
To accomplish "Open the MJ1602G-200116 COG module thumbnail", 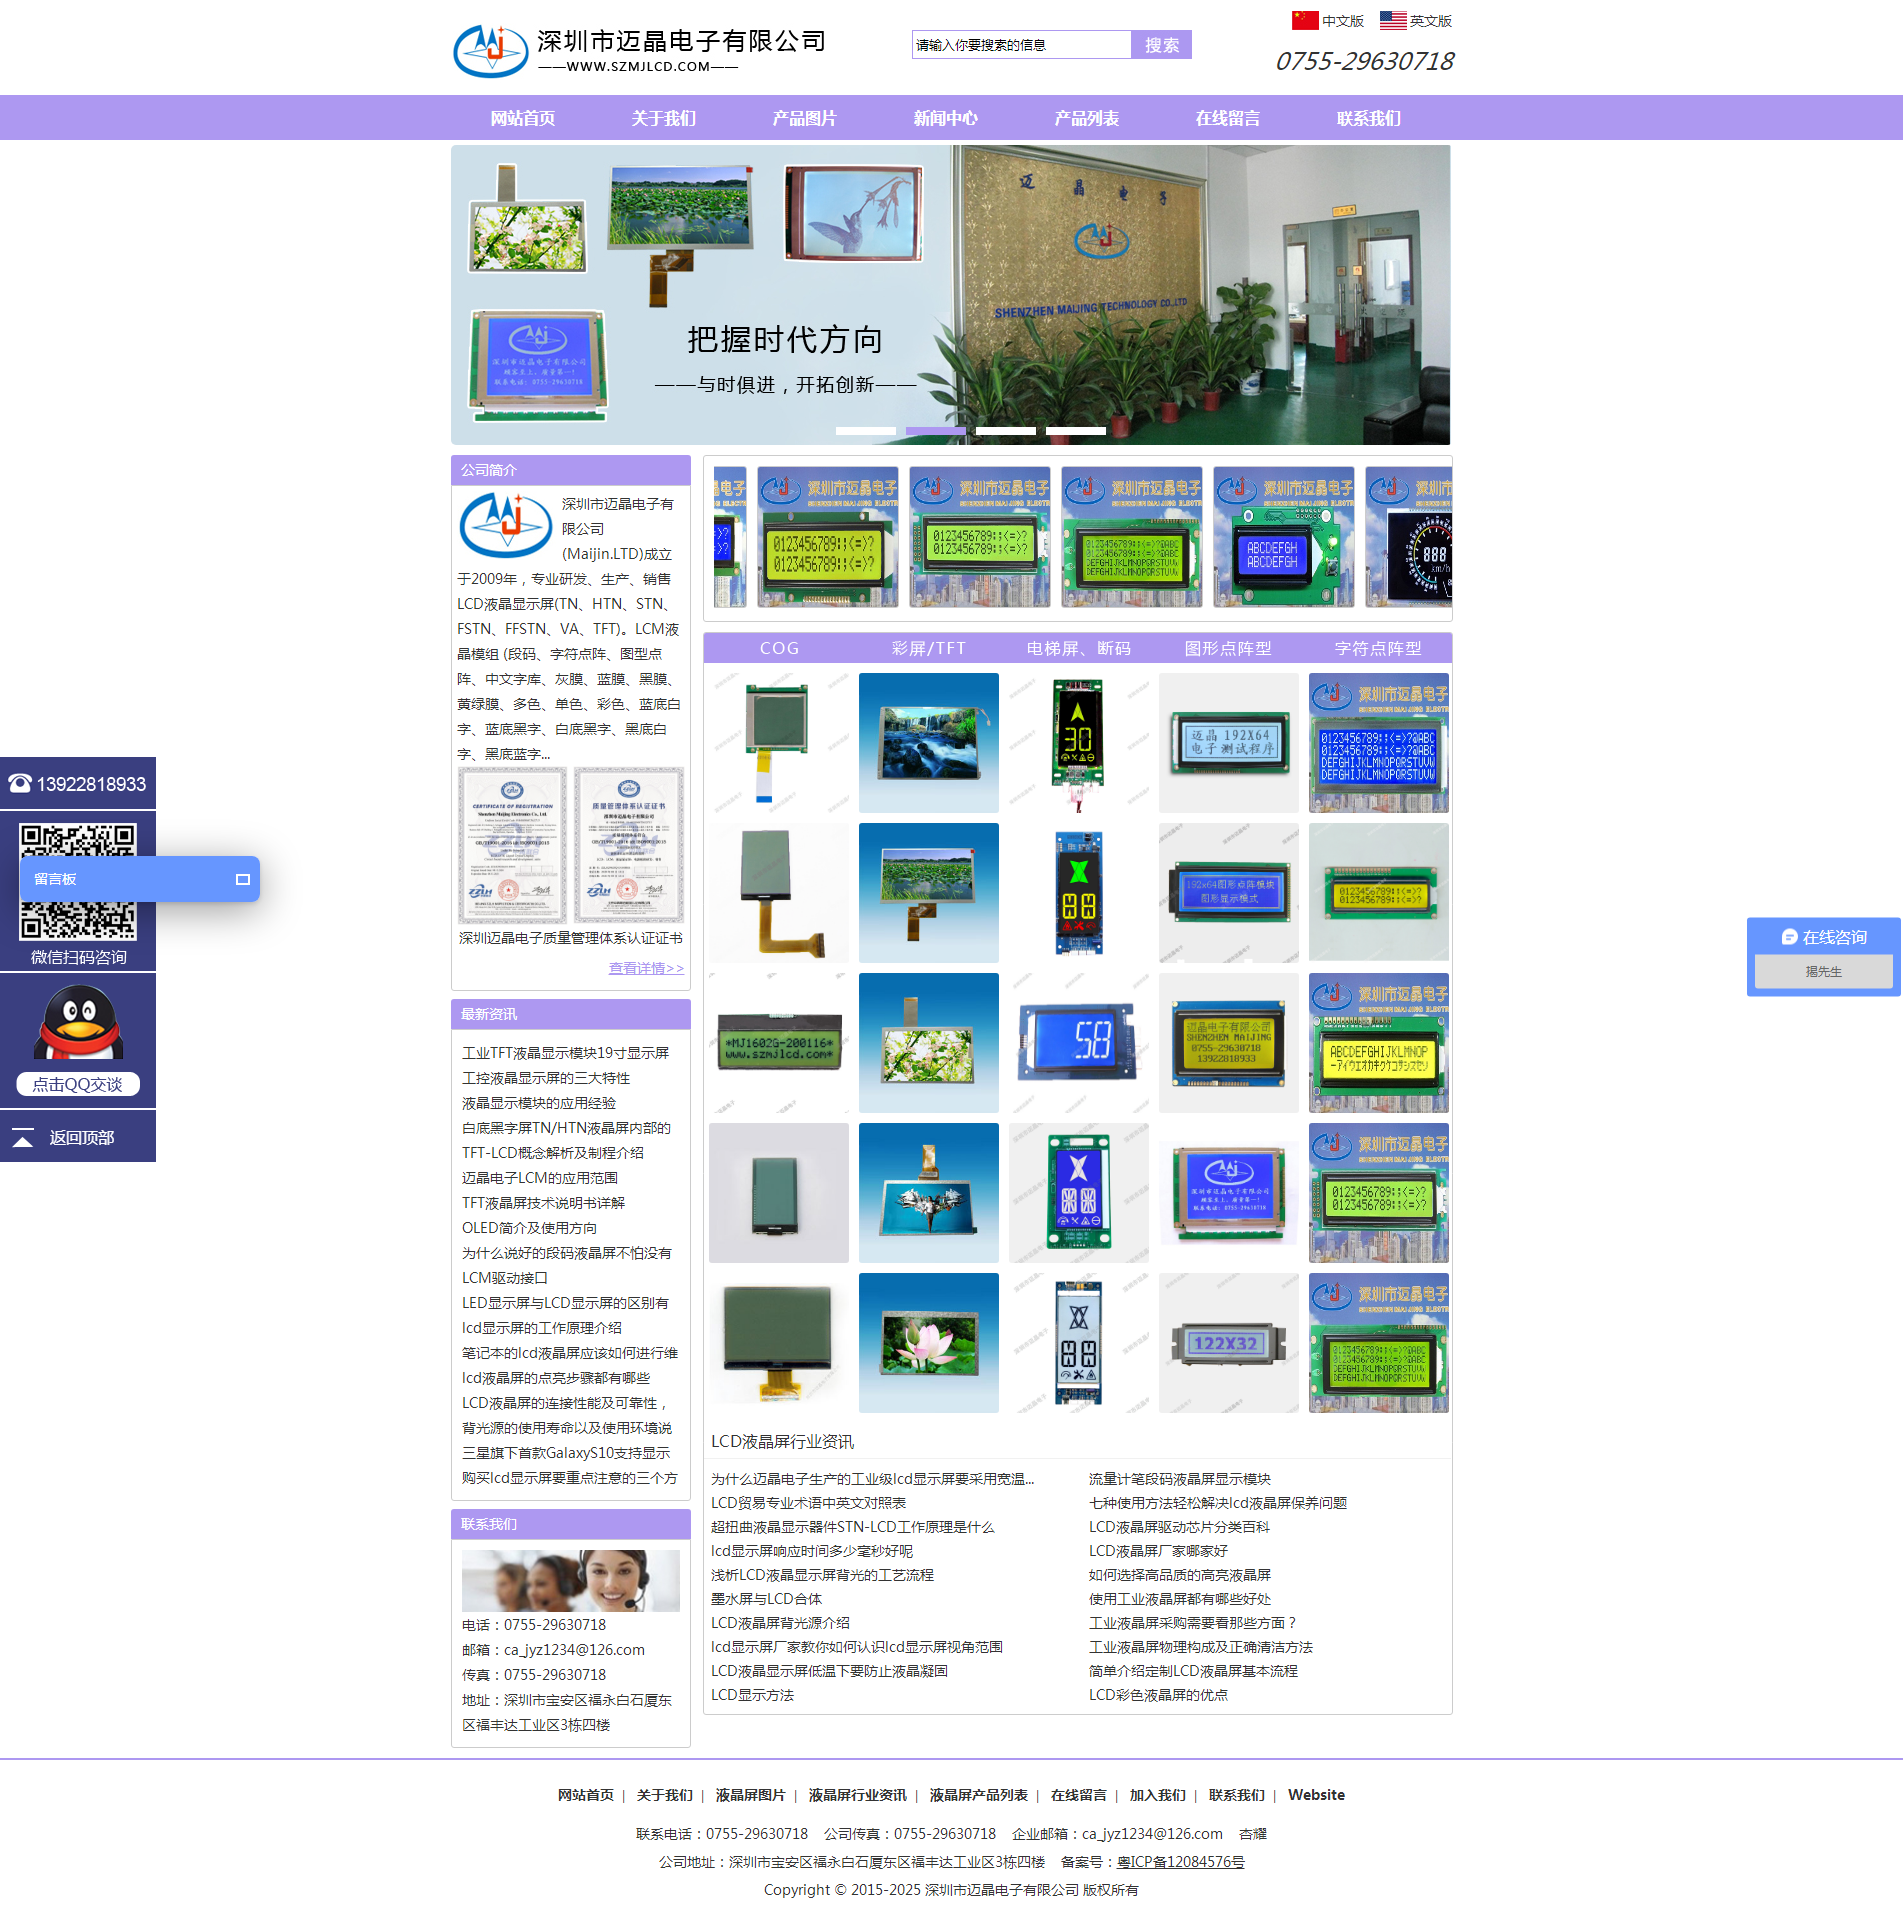I will pyautogui.click(x=779, y=1043).
